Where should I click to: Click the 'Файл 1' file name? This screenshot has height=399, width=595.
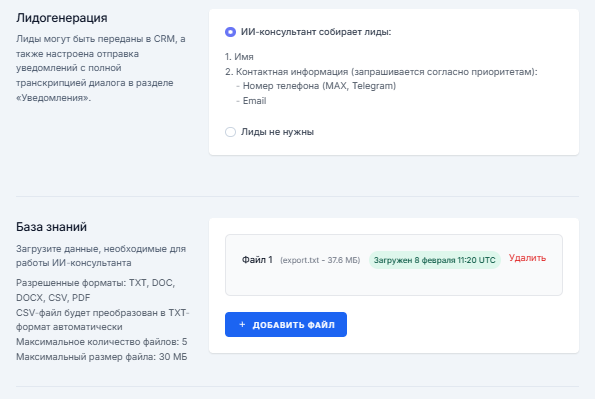pyautogui.click(x=257, y=260)
